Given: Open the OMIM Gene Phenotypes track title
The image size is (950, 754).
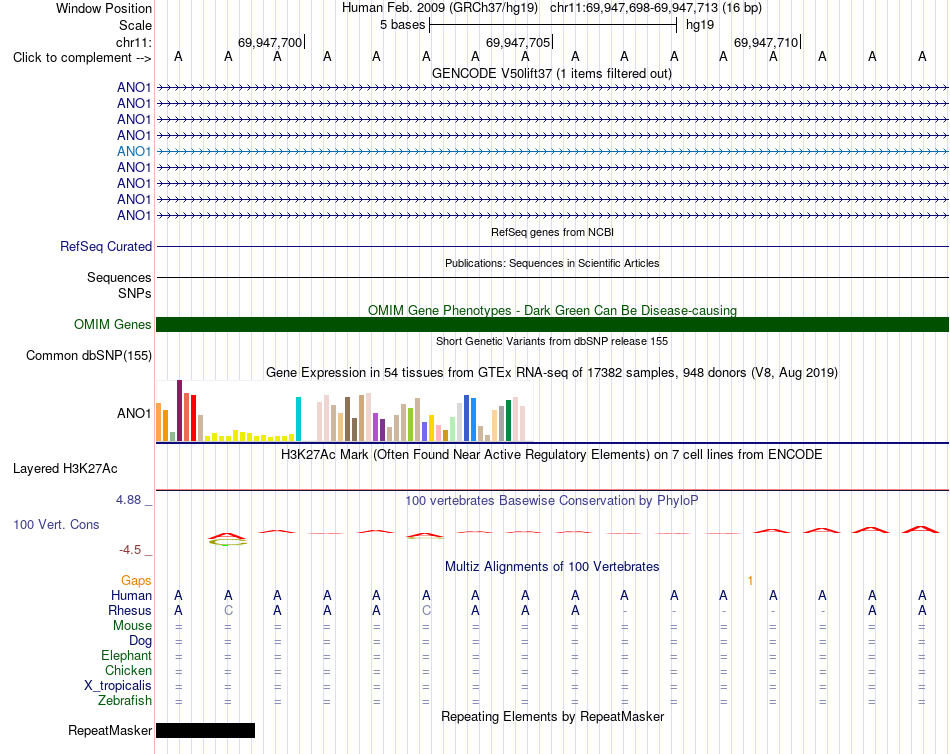Looking at the screenshot, I should [552, 310].
